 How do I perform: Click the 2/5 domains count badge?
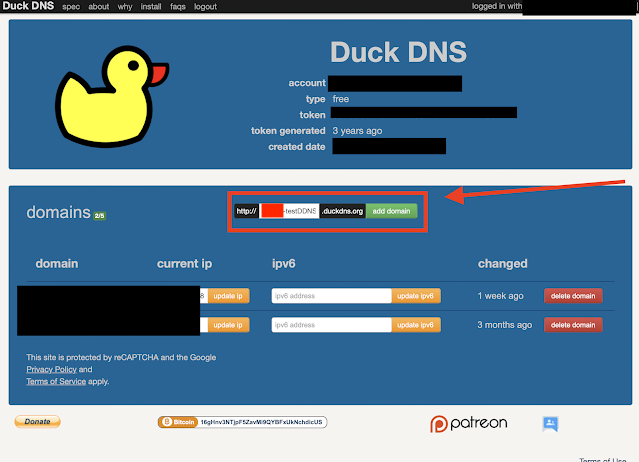pyautogui.click(x=99, y=216)
